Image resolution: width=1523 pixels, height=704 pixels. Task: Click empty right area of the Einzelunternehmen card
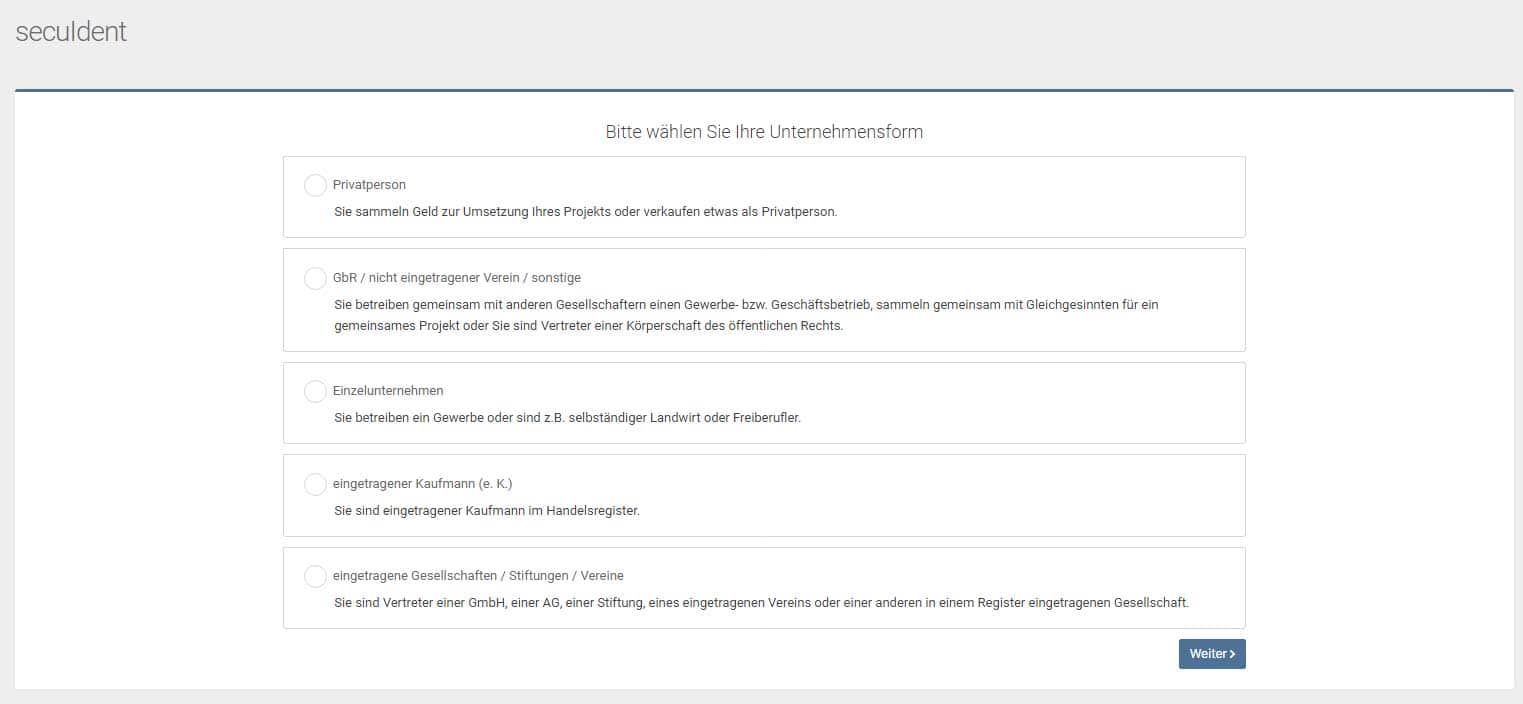click(1050, 403)
